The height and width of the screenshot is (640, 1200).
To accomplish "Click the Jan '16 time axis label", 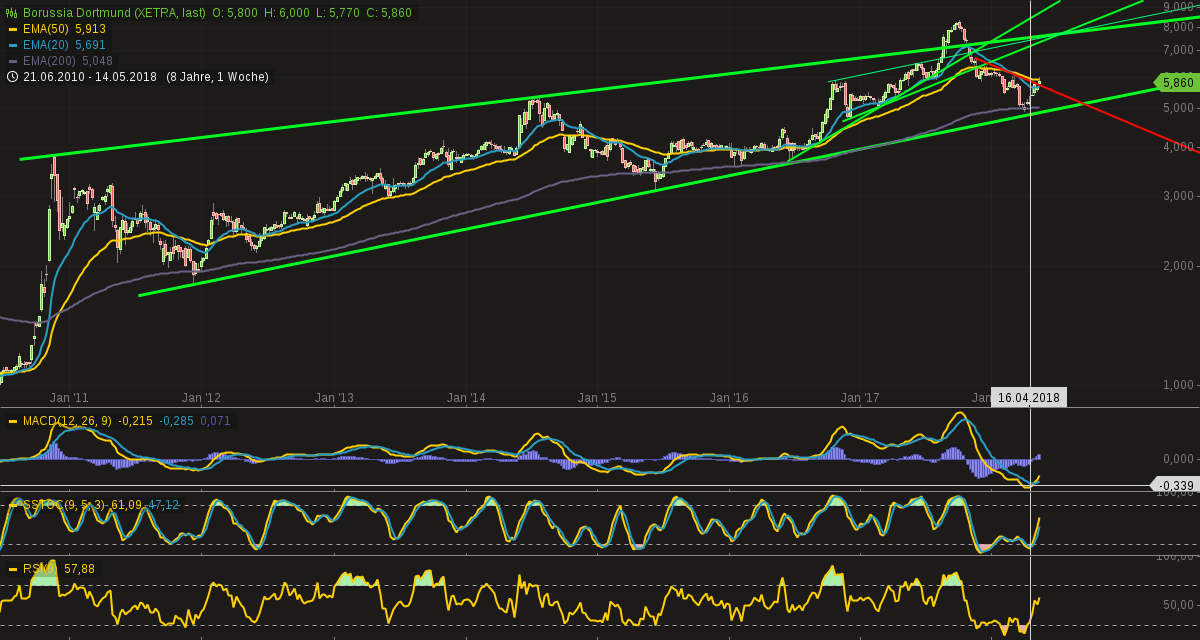I will 729,398.
